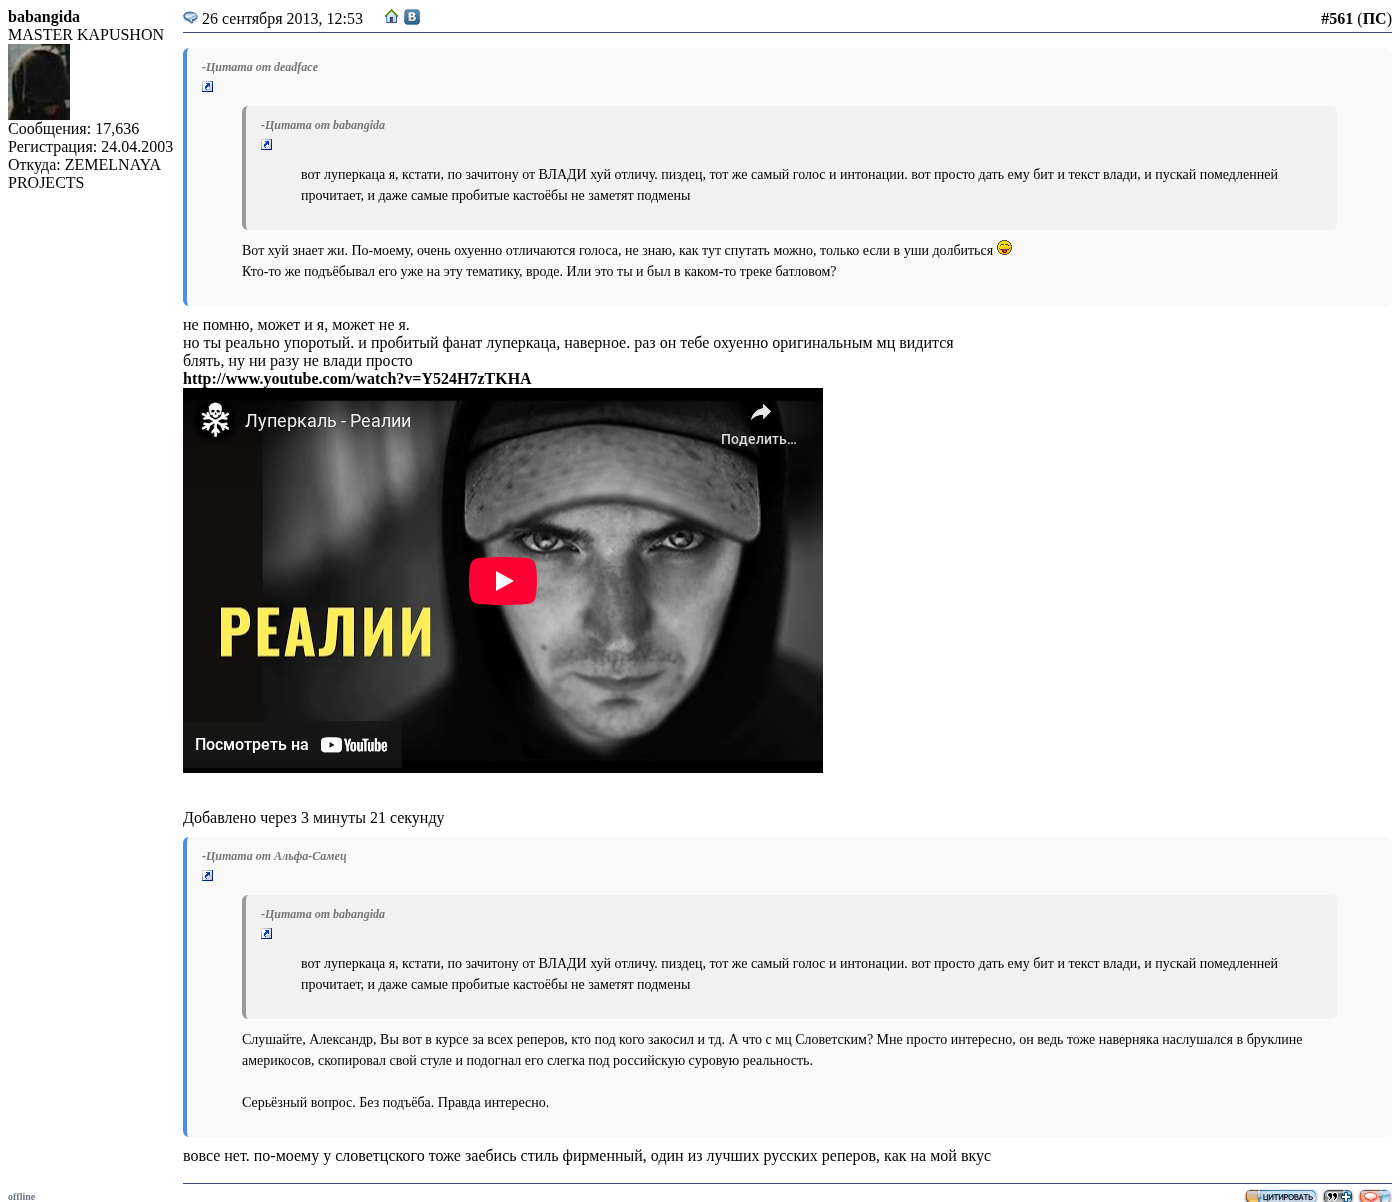Click babangida's avatar image

pos(39,82)
